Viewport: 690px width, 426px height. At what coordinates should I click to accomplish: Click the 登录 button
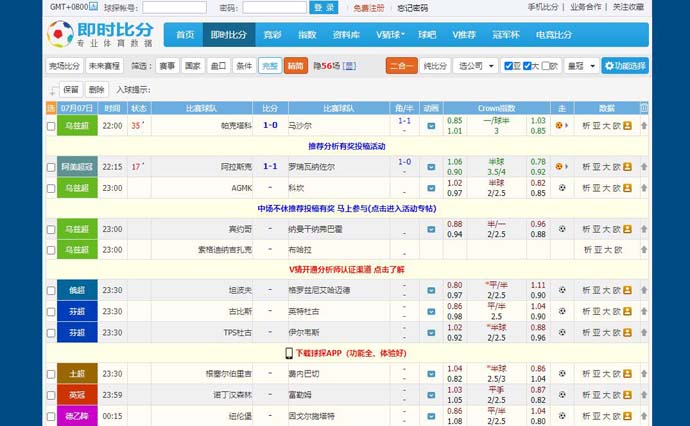pyautogui.click(x=324, y=7)
